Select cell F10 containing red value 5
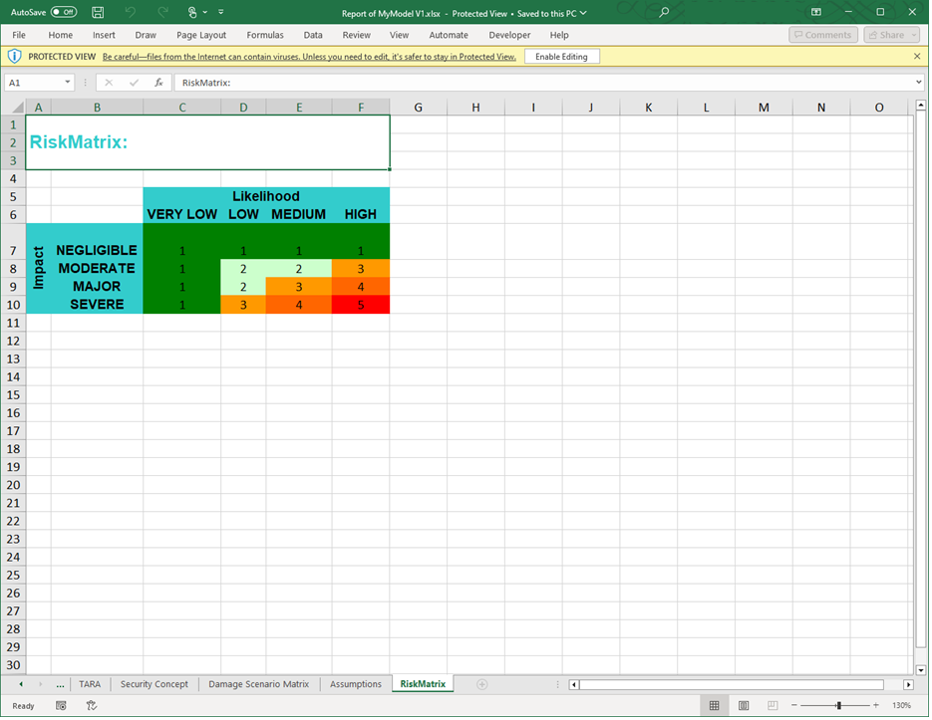This screenshot has width=932, height=720. (360, 304)
